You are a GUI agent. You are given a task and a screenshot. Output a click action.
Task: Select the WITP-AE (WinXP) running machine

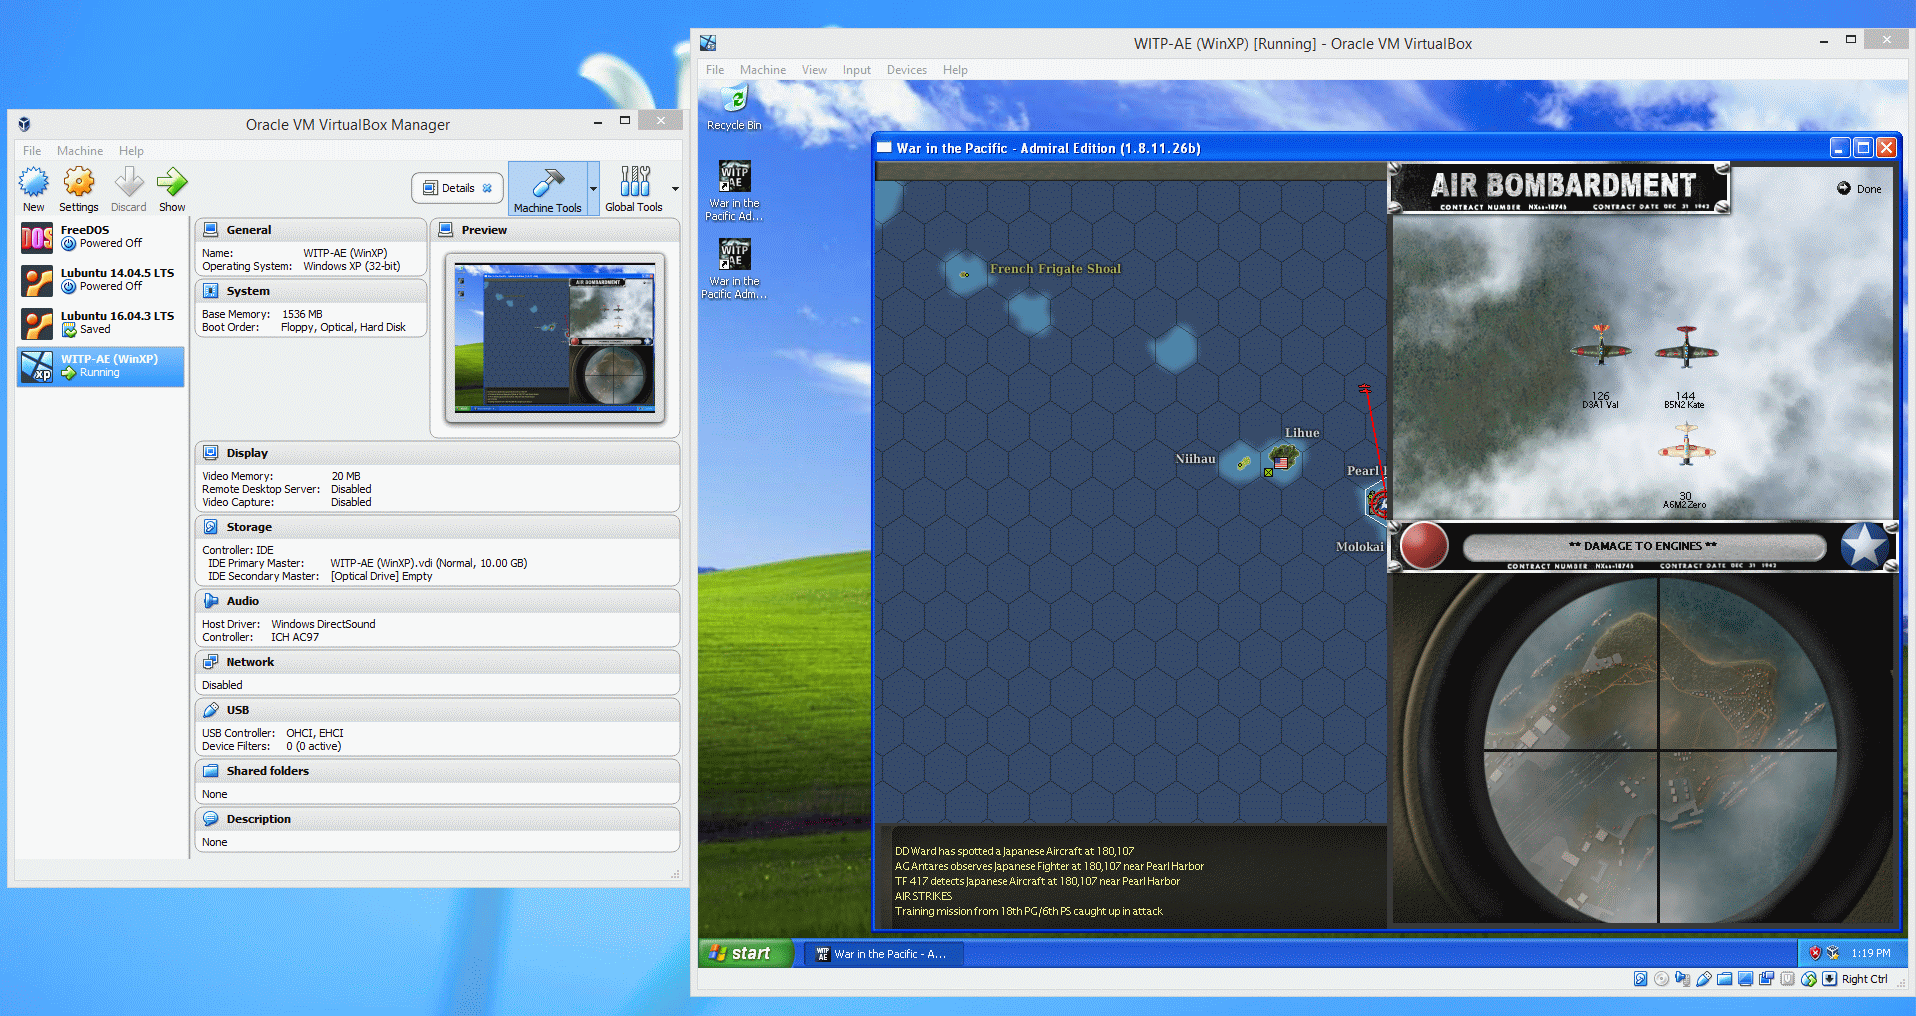100,366
